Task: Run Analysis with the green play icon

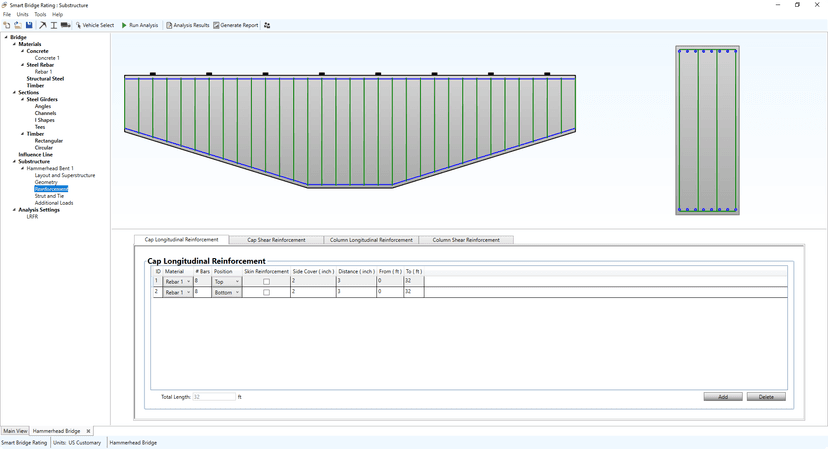Action: (139, 25)
